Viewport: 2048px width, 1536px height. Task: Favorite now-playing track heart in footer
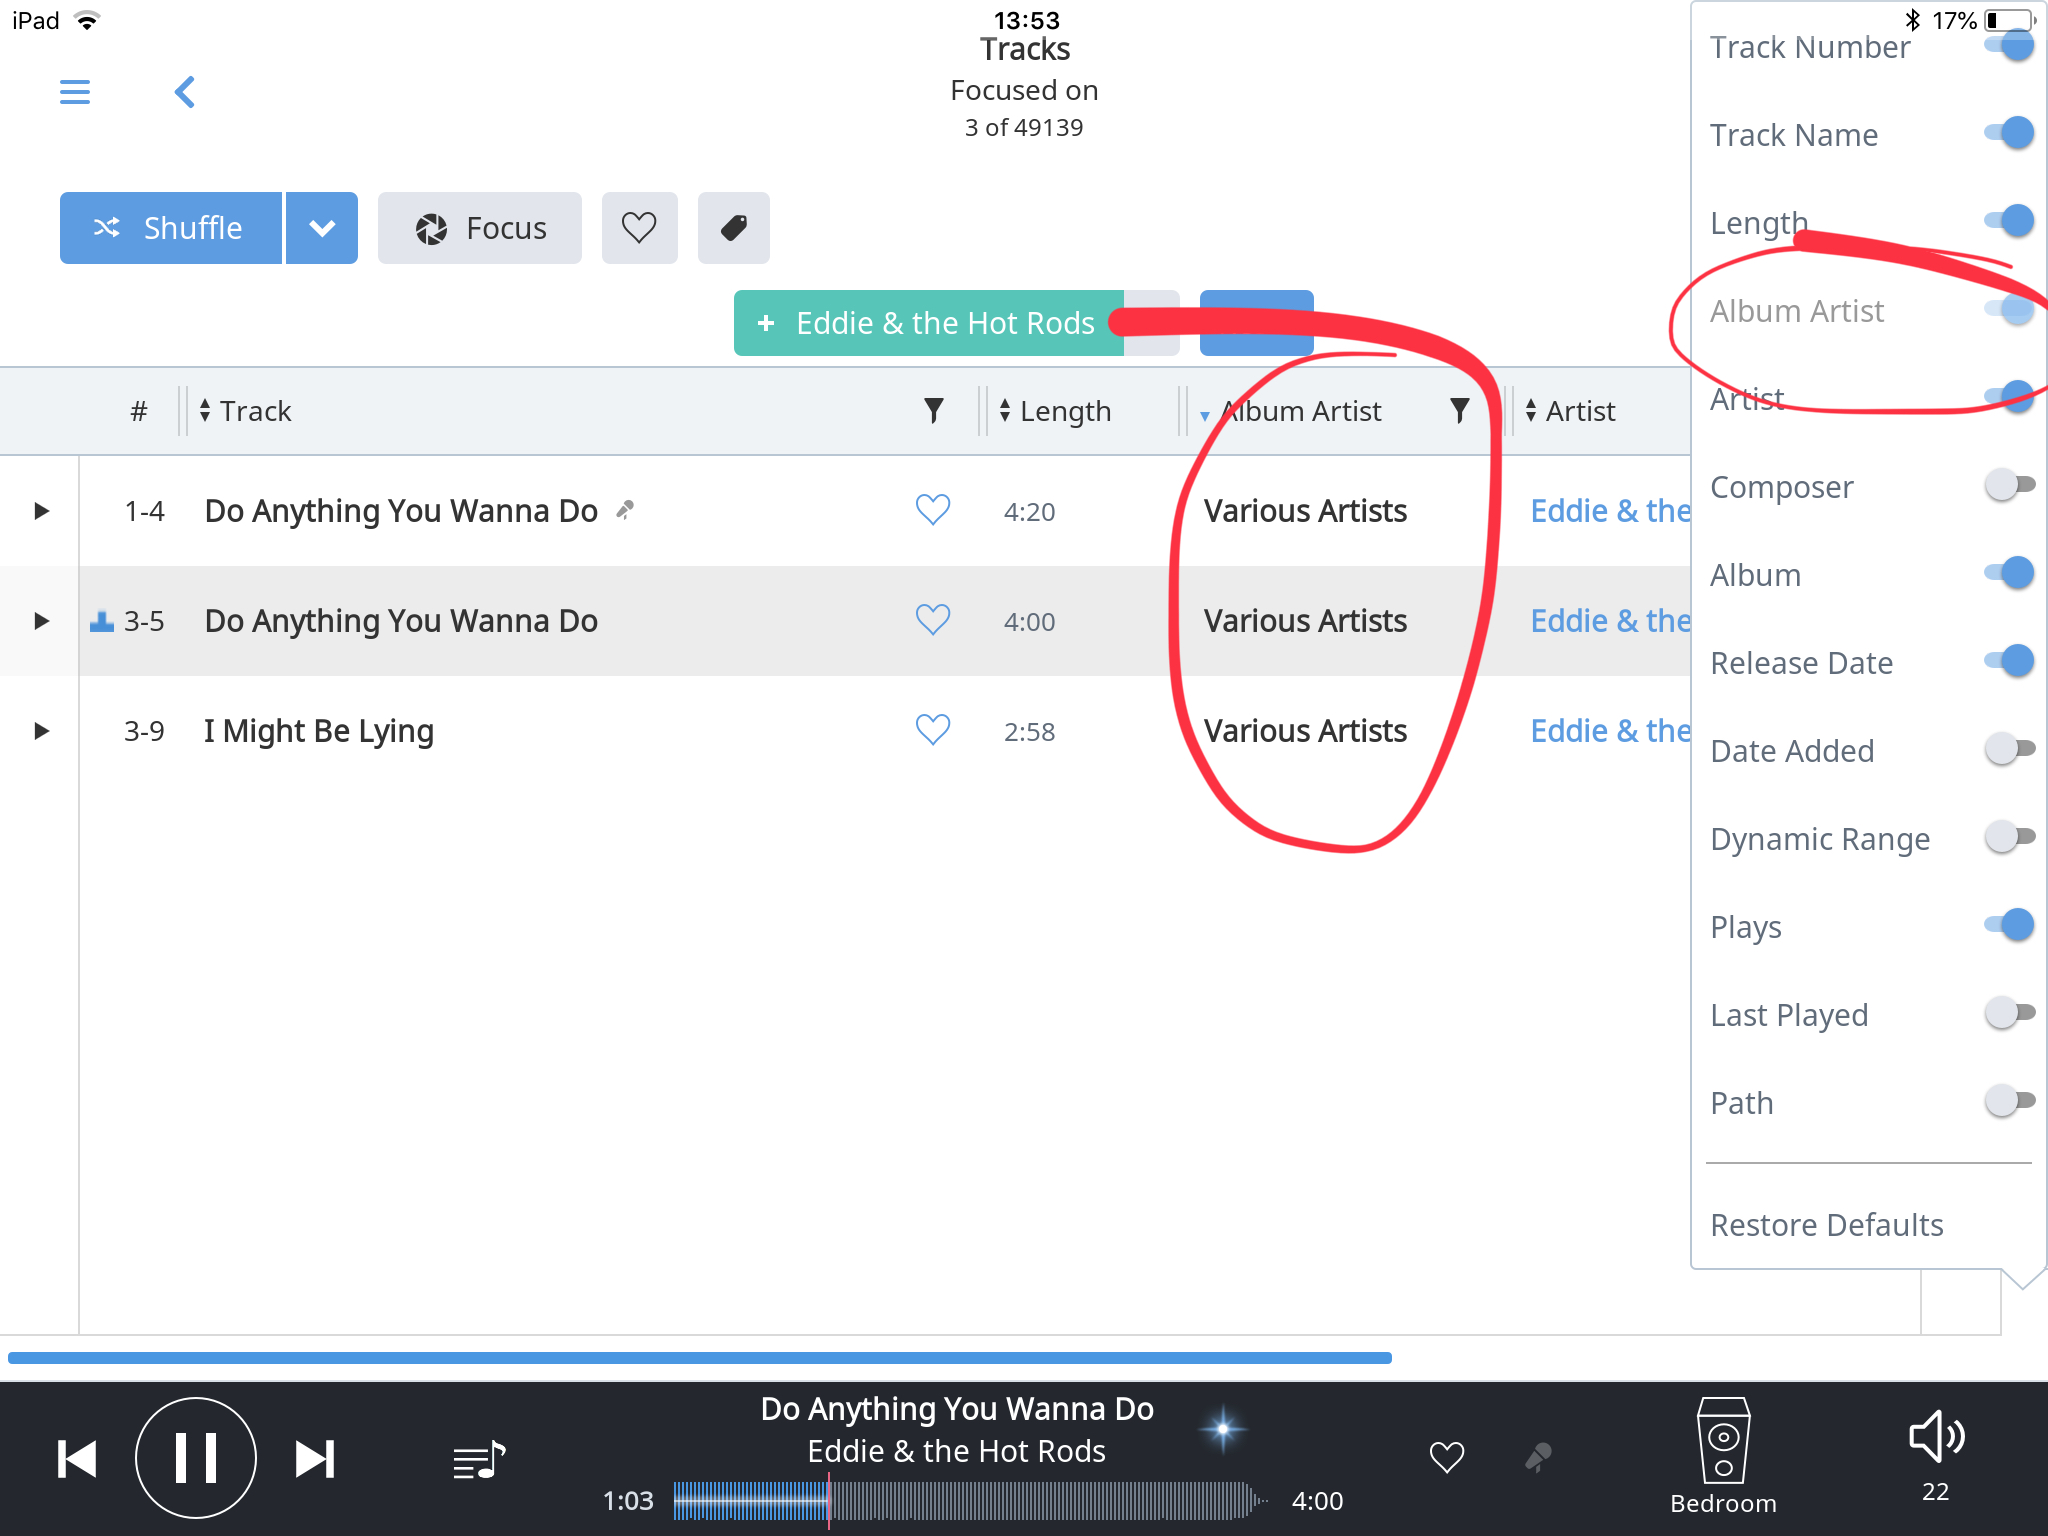(x=1447, y=1458)
